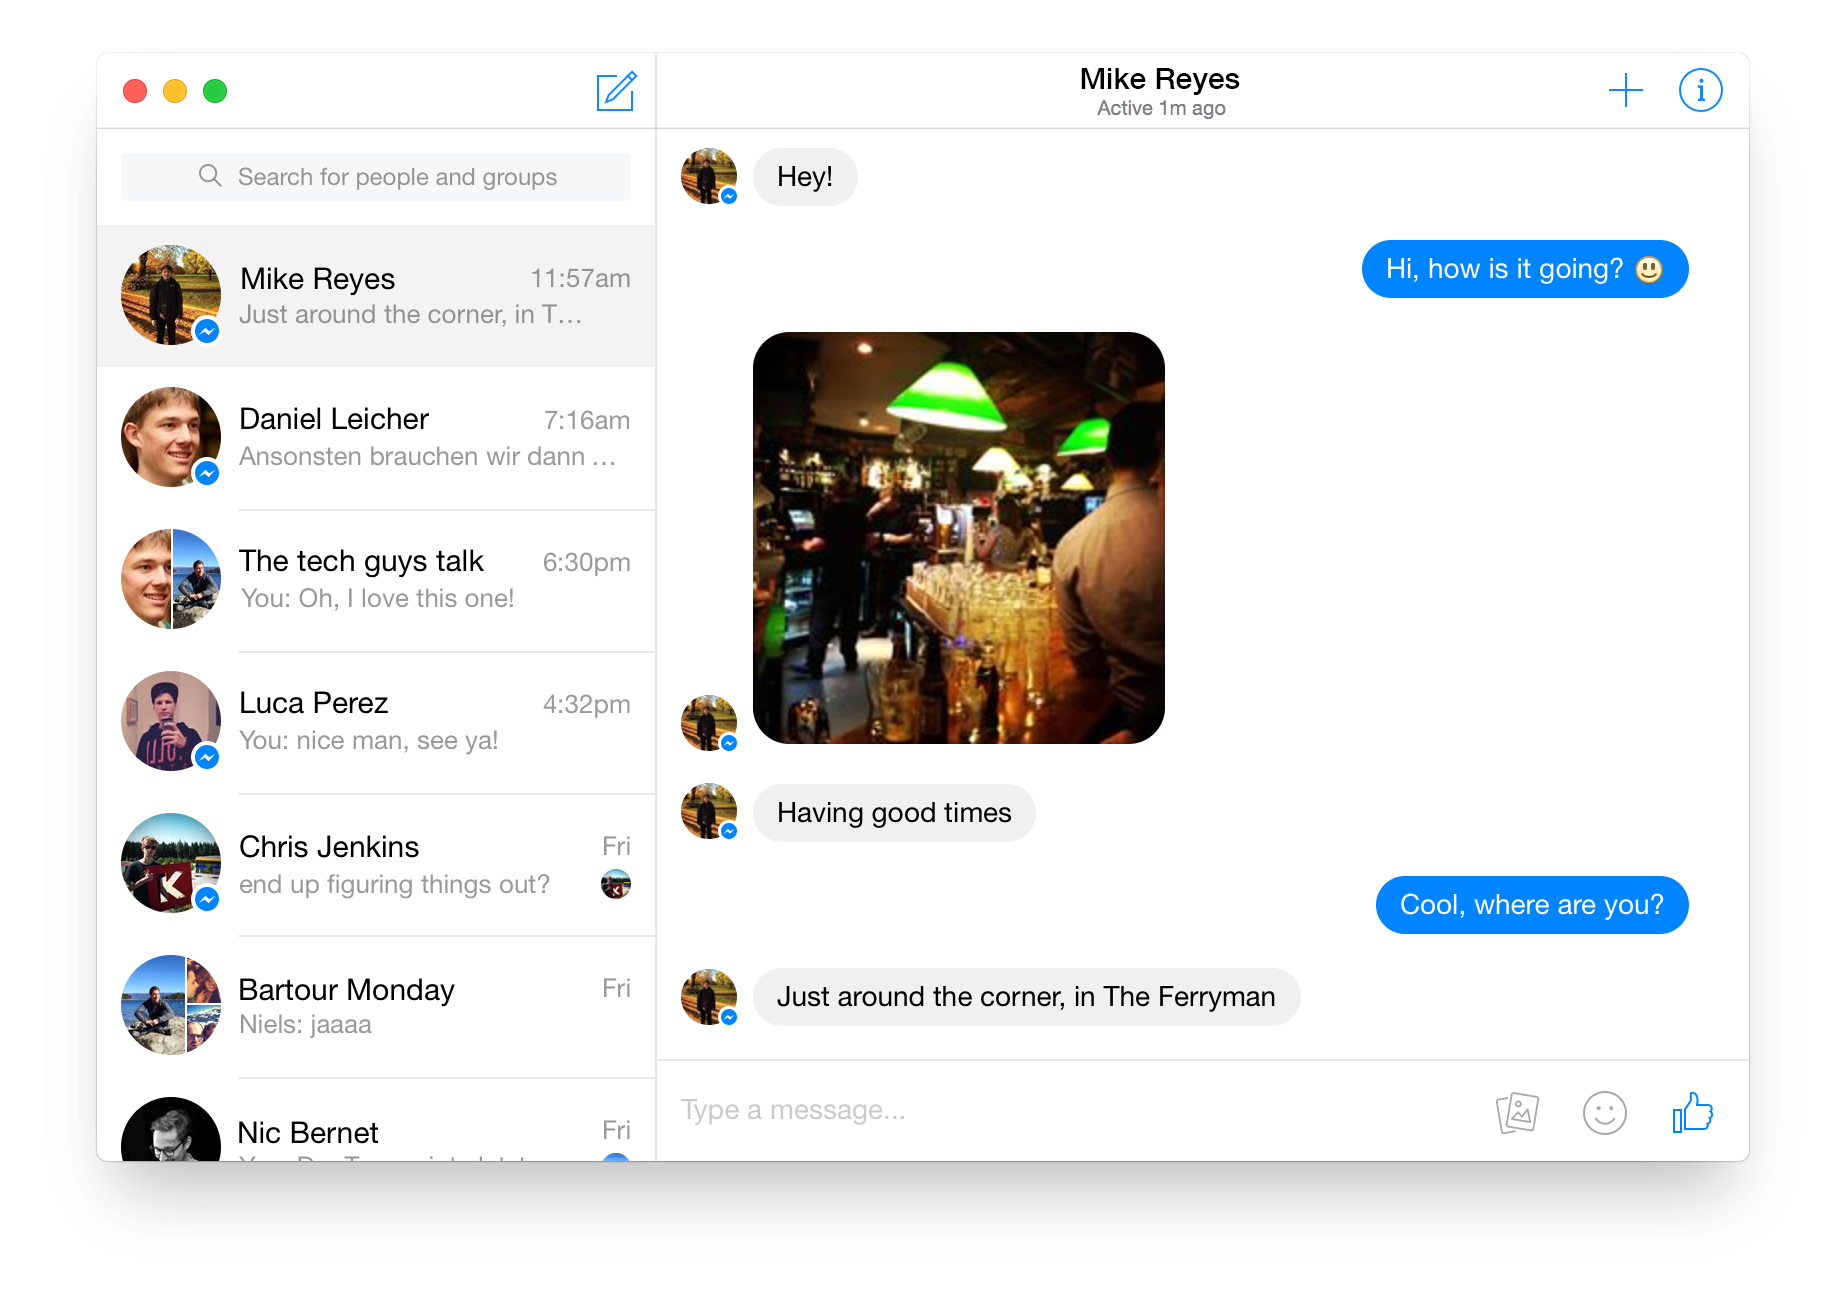Click Ansonsten brauchen wir dann preview

click(427, 456)
